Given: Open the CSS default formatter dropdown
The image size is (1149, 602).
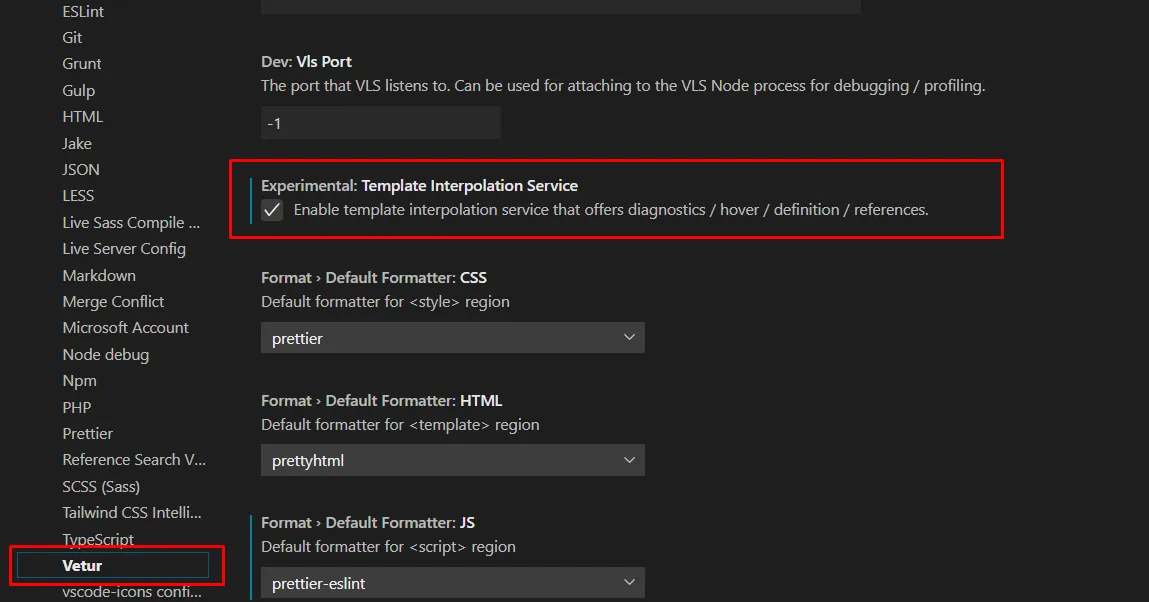Looking at the screenshot, I should (x=452, y=338).
